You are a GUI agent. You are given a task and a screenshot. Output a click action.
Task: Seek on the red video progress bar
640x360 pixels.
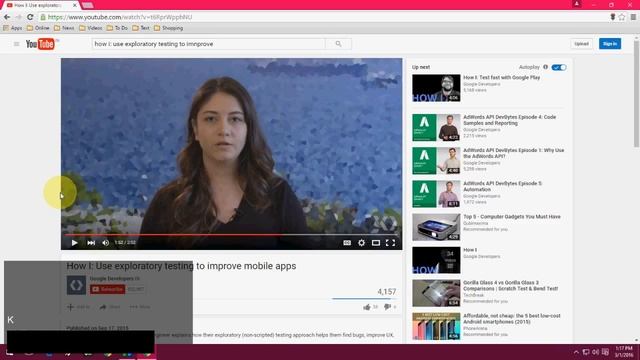(231, 235)
